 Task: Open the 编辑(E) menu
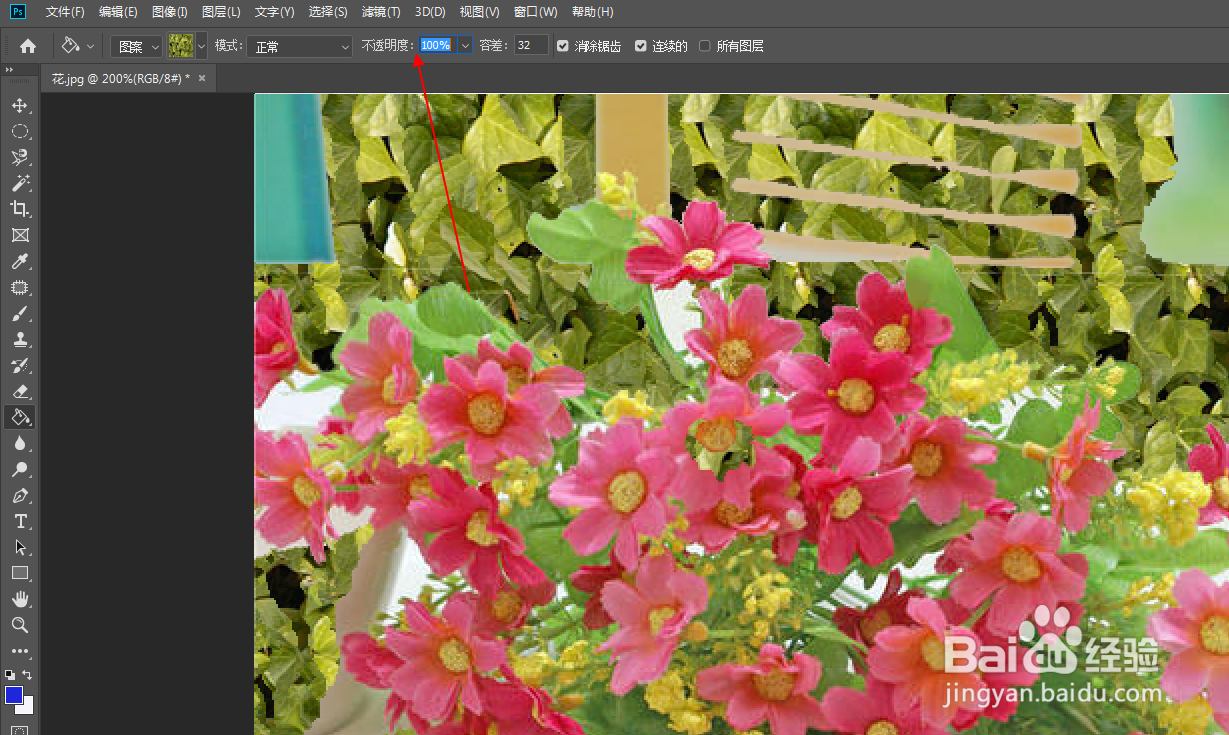118,12
